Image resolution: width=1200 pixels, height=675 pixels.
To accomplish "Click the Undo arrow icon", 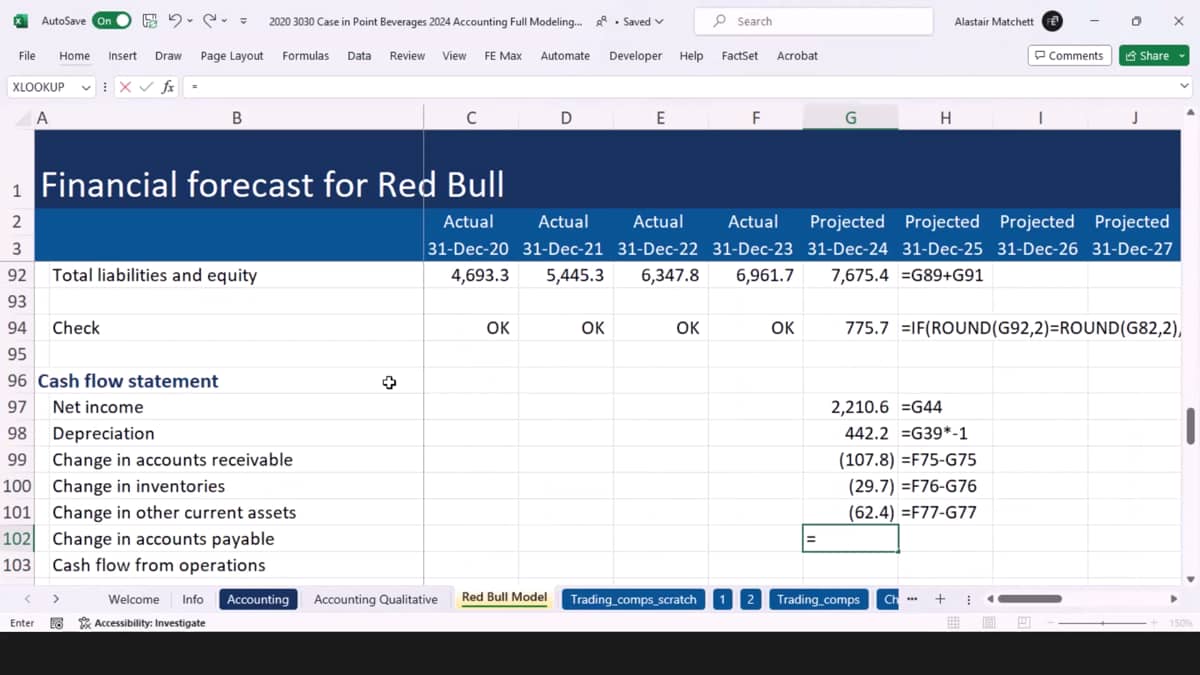I will point(174,20).
